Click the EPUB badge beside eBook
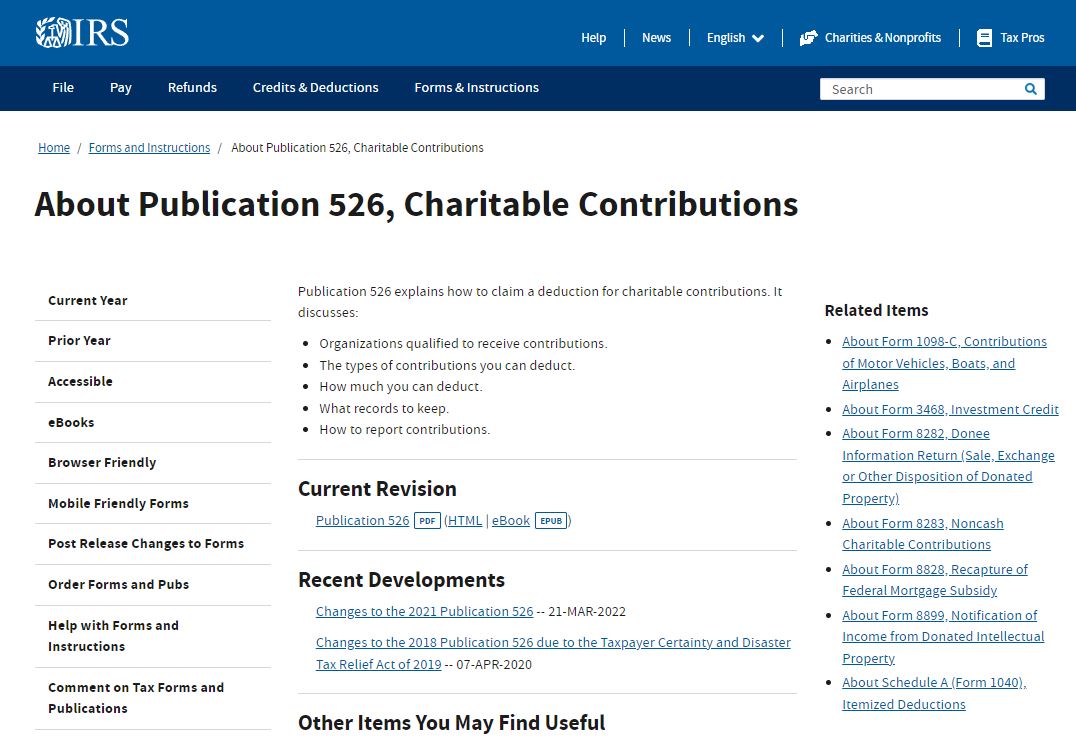 (551, 521)
